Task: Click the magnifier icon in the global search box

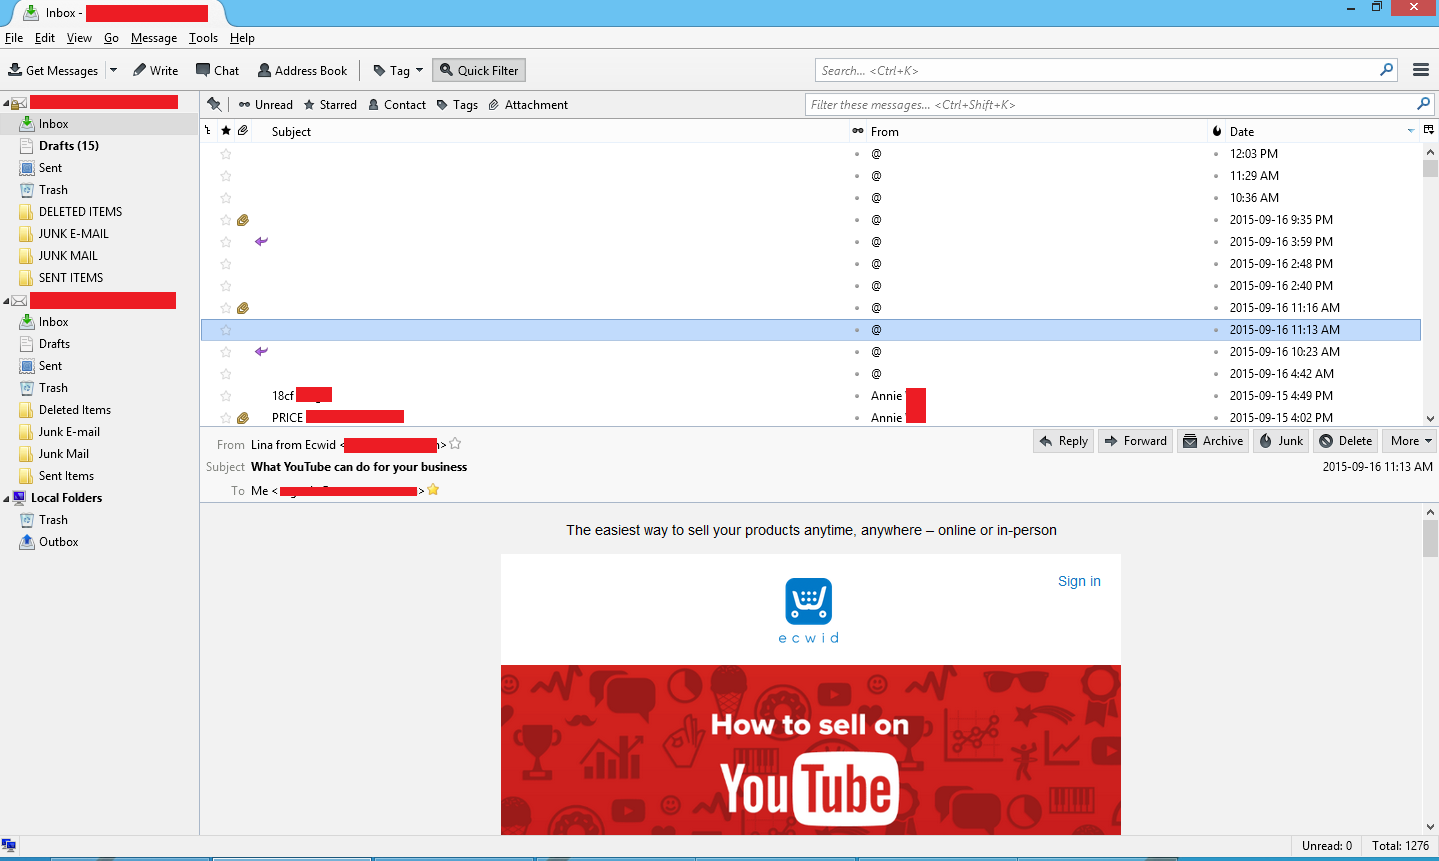Action: 1386,70
